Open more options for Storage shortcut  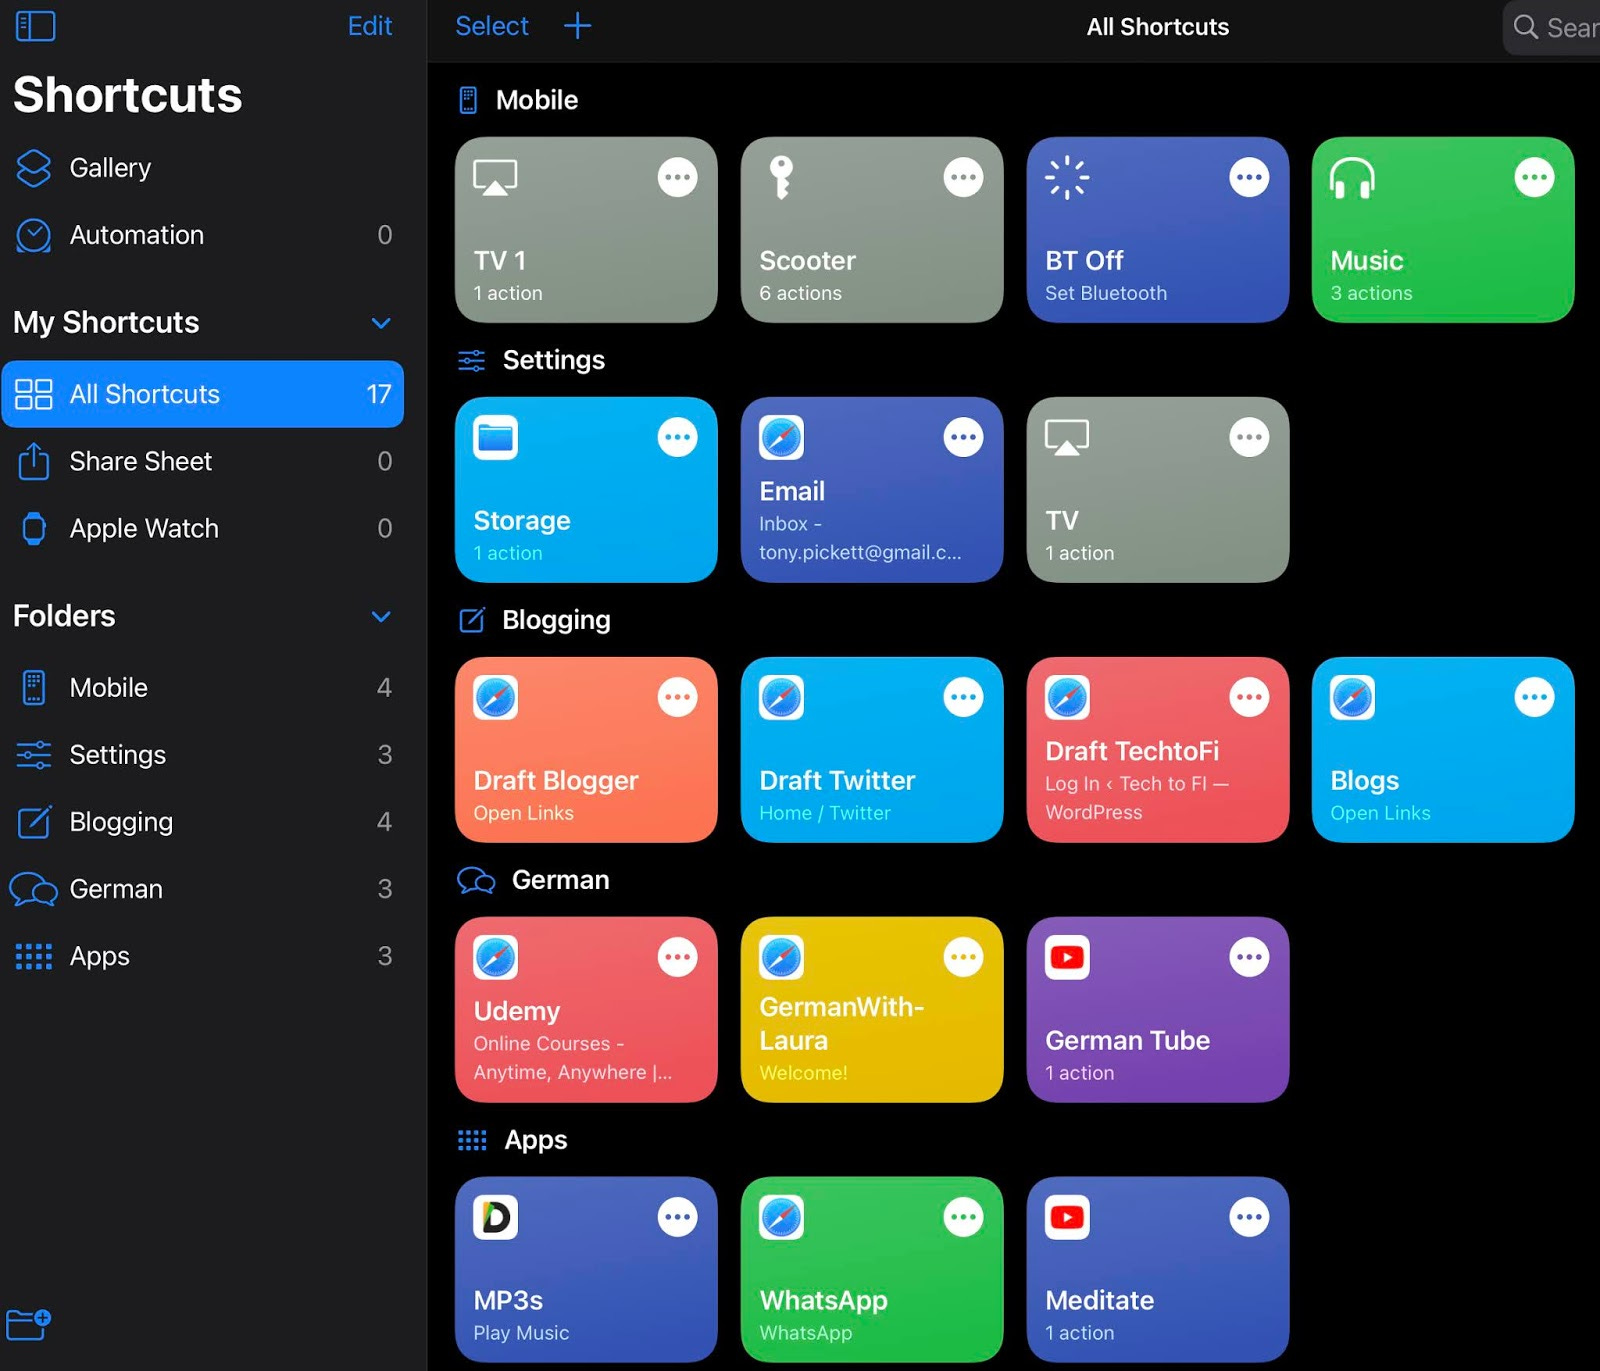(677, 437)
